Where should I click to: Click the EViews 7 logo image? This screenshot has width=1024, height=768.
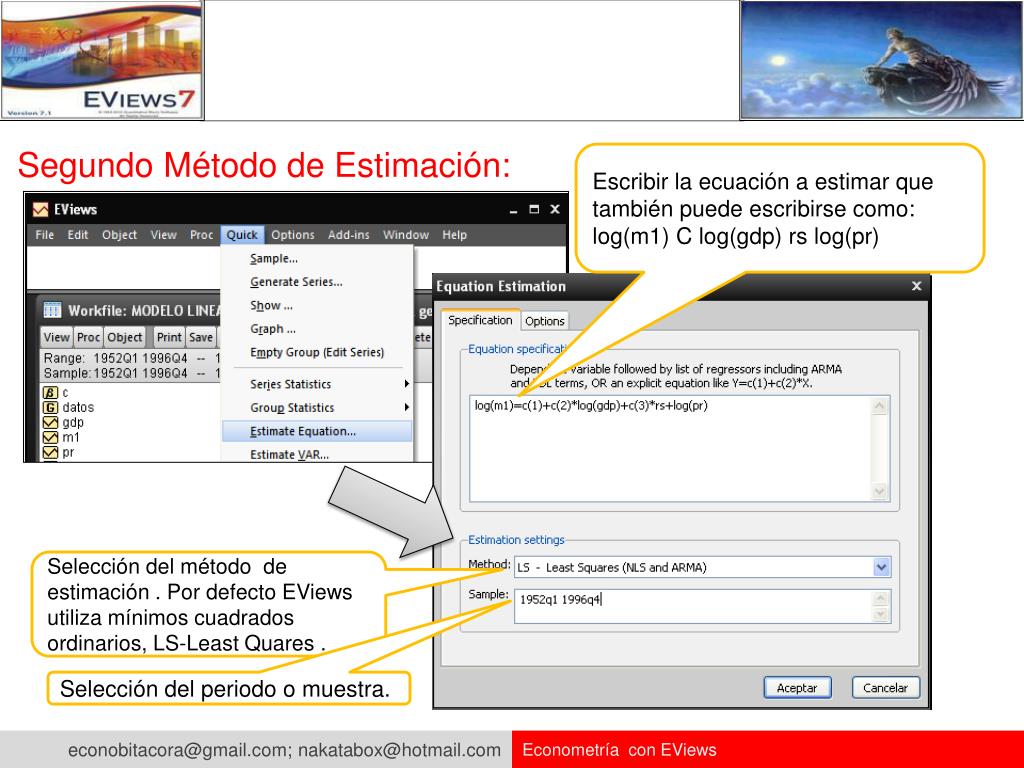[x=103, y=60]
